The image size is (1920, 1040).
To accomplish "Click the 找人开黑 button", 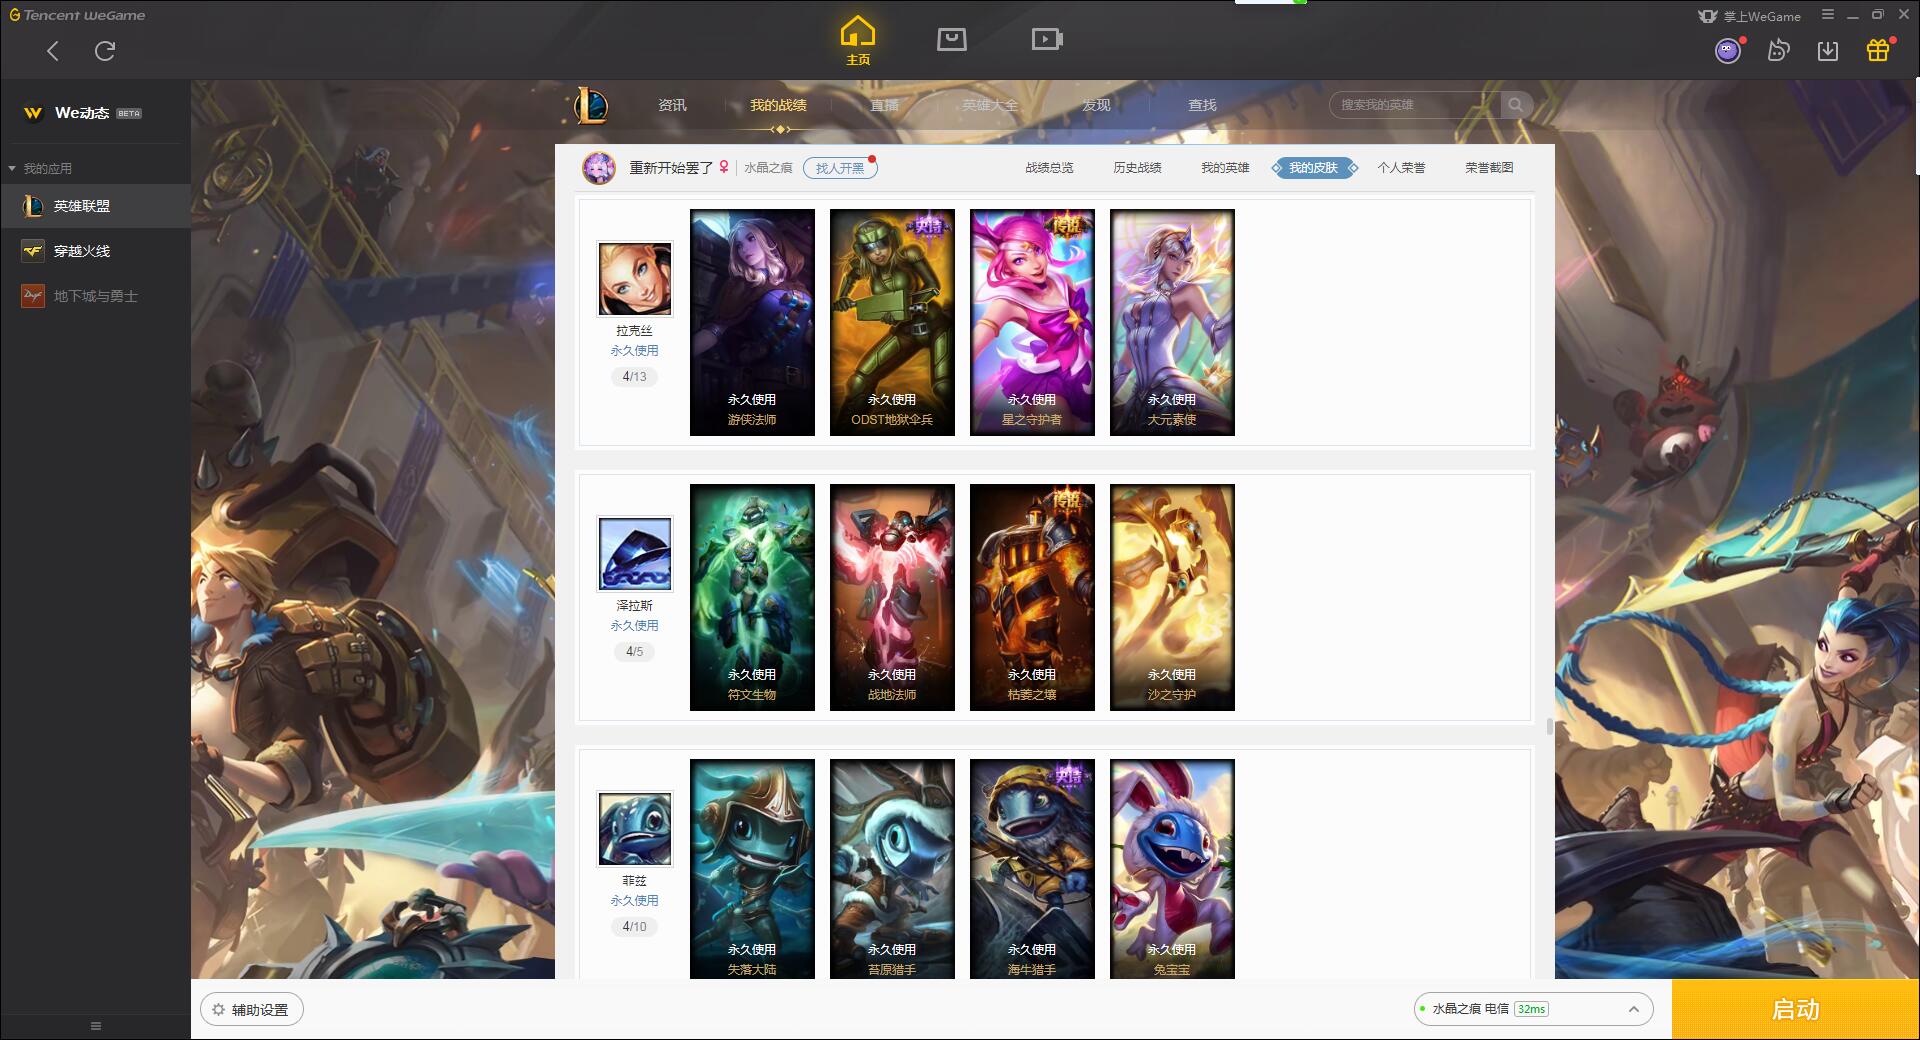I will [x=840, y=168].
